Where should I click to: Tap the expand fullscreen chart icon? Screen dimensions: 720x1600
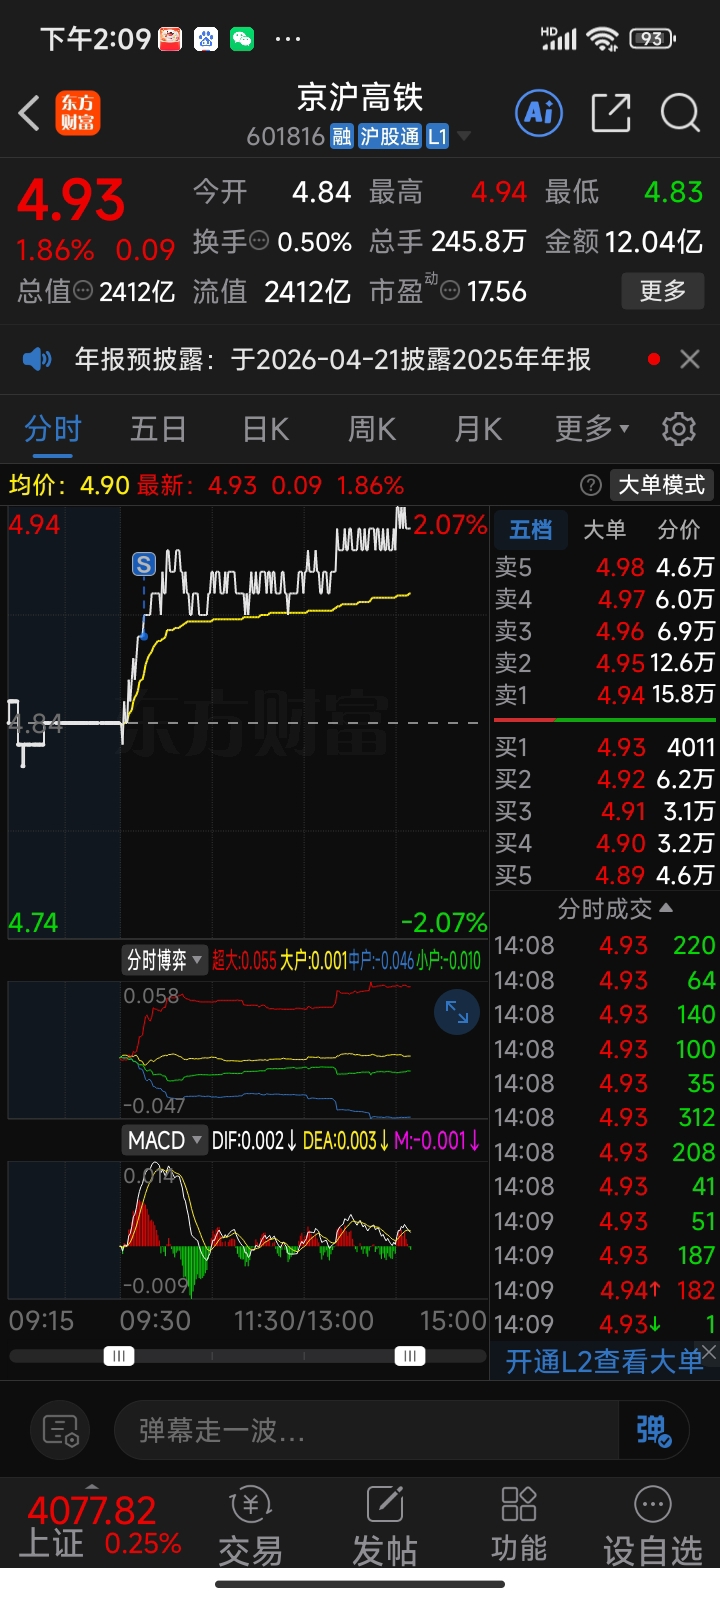pos(457,1012)
